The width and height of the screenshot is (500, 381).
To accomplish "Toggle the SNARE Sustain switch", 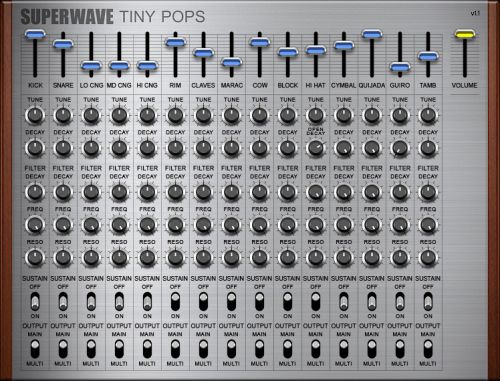I will tap(63, 302).
